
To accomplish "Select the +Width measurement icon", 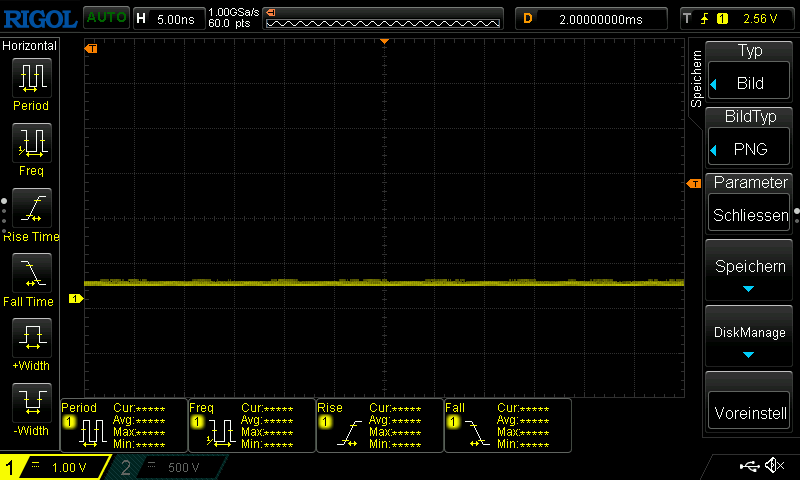I will (x=31, y=338).
